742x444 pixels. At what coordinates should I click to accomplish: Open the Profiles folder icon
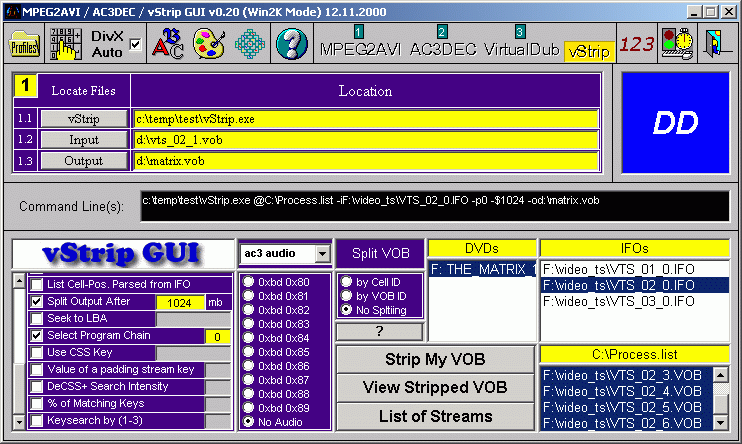[24, 44]
